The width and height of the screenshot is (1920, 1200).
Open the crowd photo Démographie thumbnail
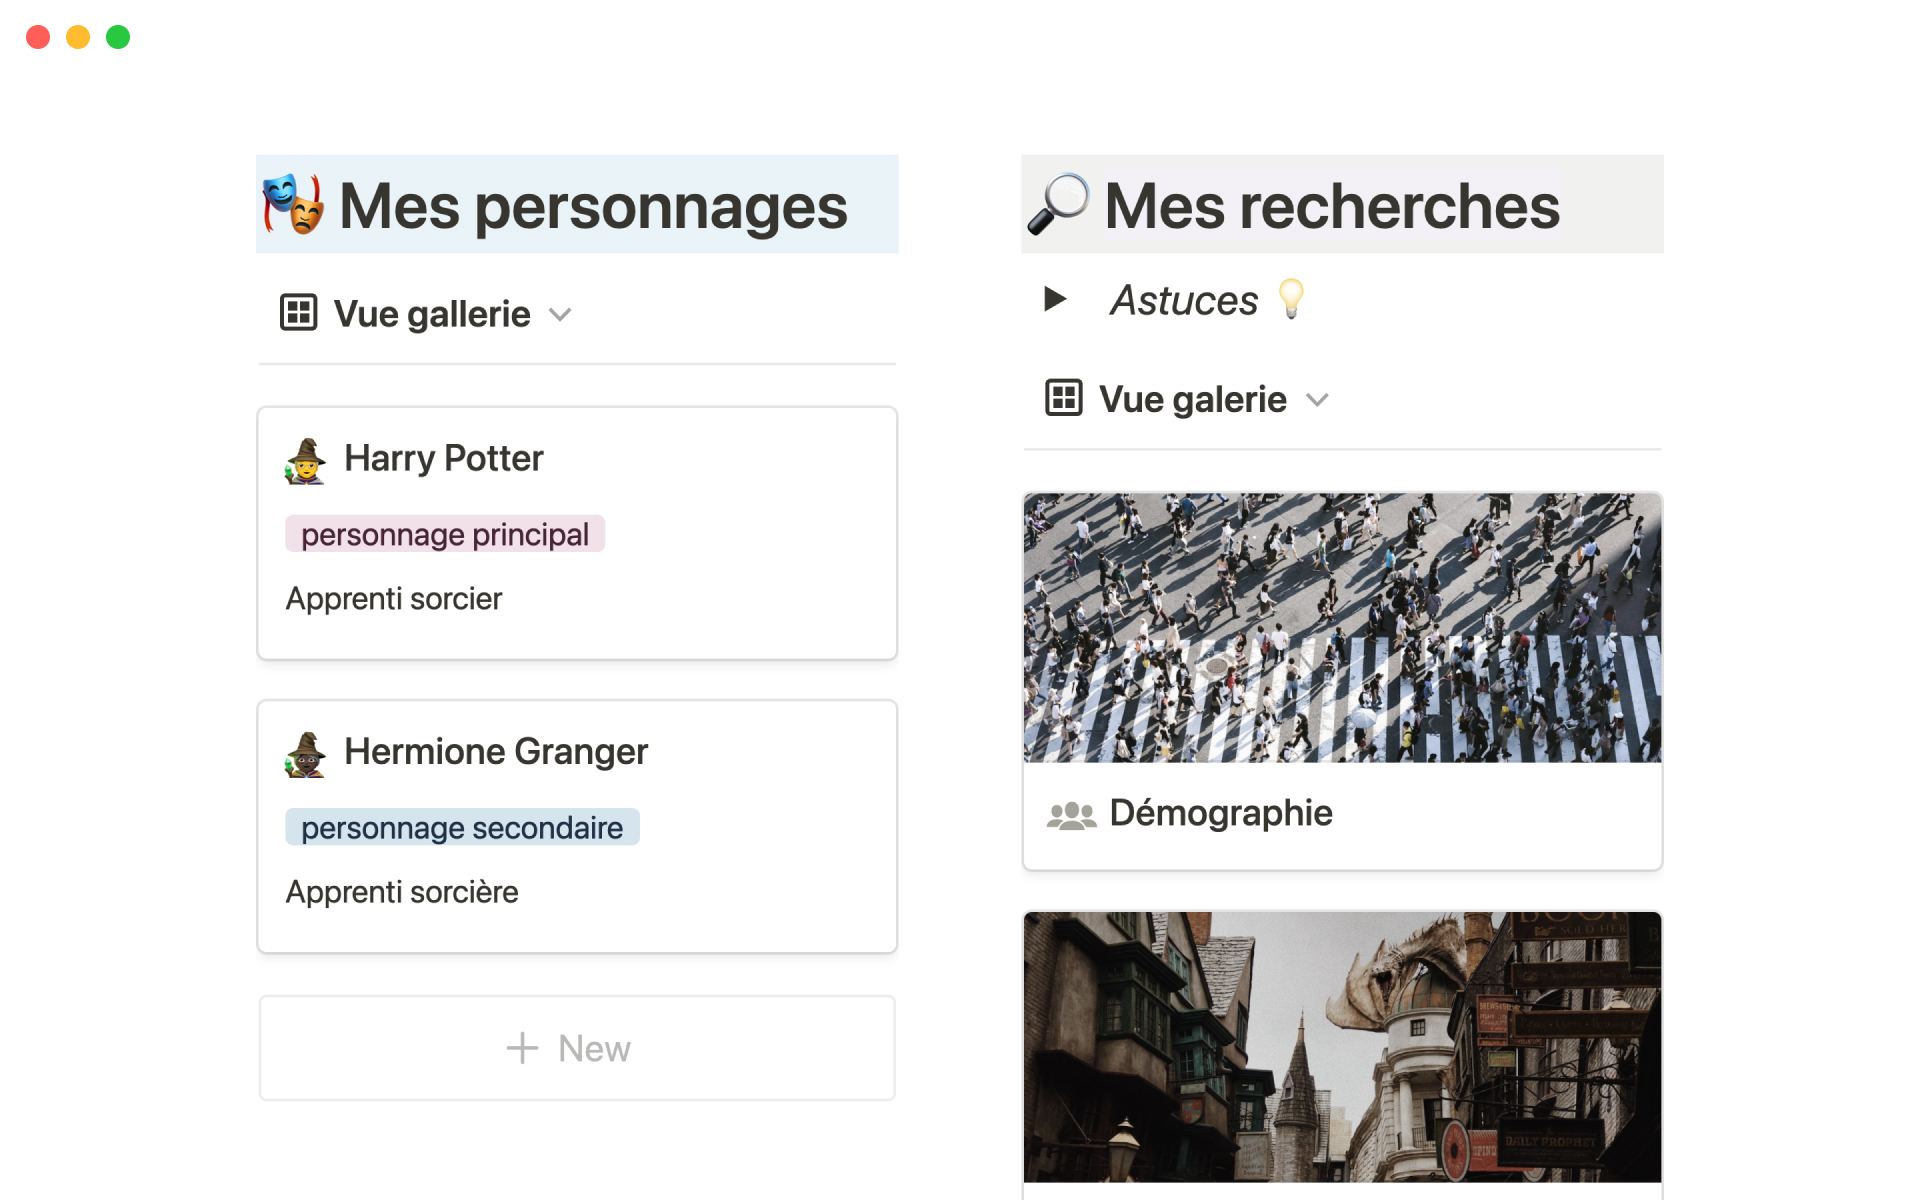click(1342, 628)
